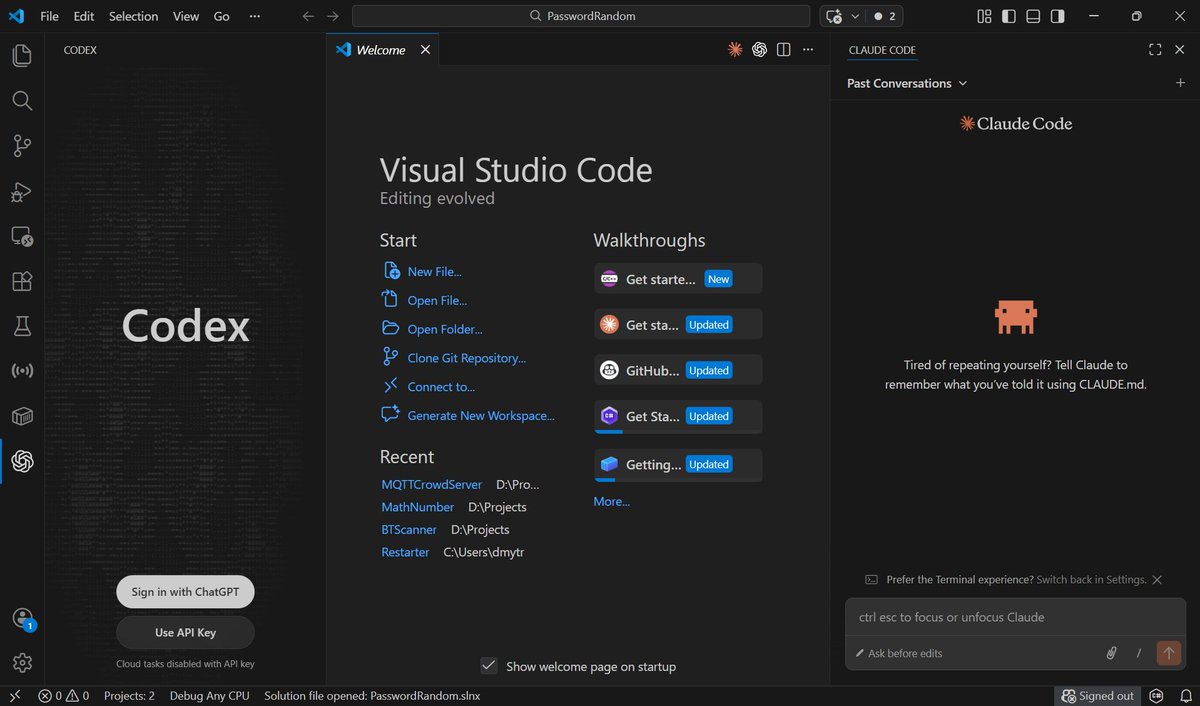Image resolution: width=1200 pixels, height=706 pixels.
Task: Open the GitHub walkthrough card
Action: pyautogui.click(x=678, y=370)
